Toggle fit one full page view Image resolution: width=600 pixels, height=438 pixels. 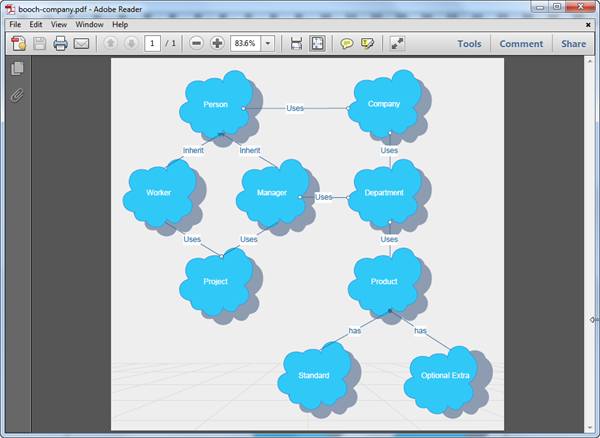(317, 44)
